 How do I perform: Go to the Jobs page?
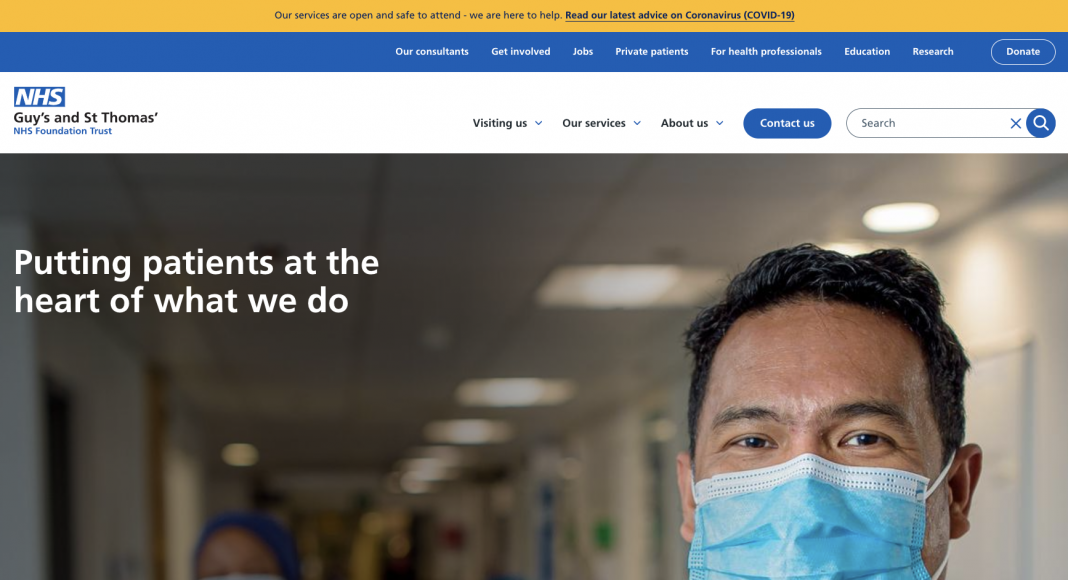(x=582, y=52)
